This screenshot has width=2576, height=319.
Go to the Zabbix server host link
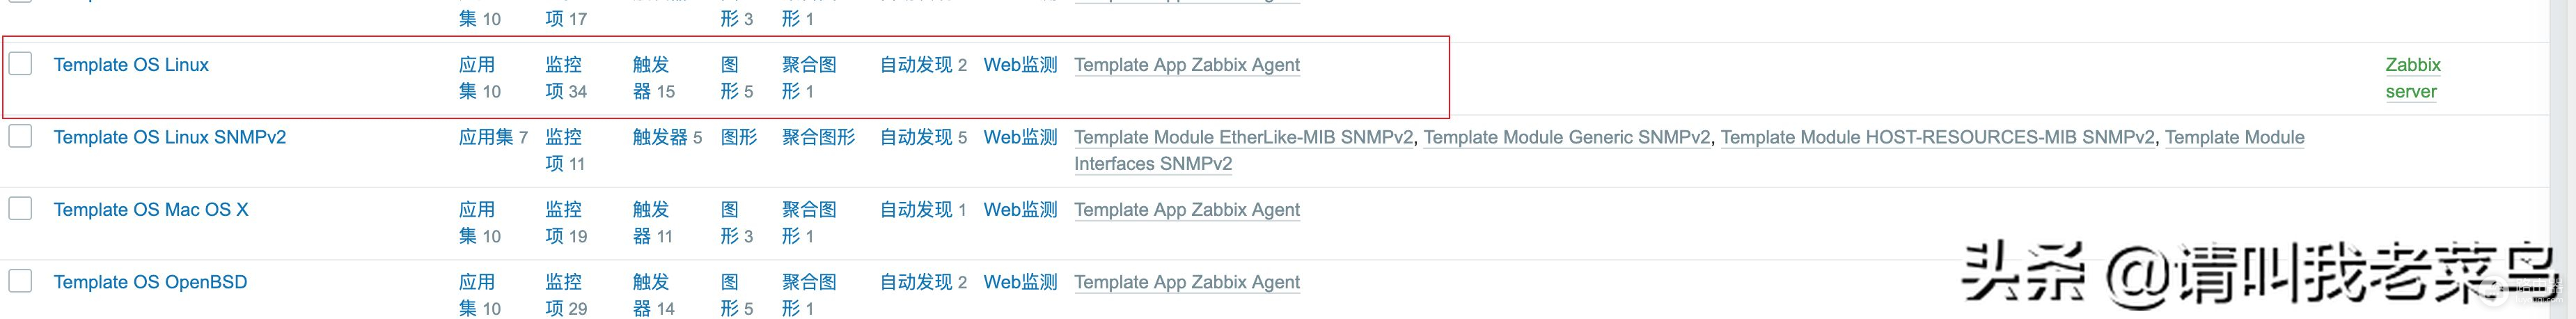point(2412,78)
